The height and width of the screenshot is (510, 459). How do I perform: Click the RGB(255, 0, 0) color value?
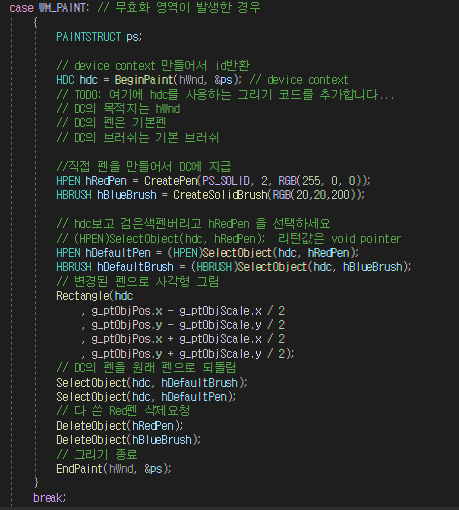[x=321, y=181]
